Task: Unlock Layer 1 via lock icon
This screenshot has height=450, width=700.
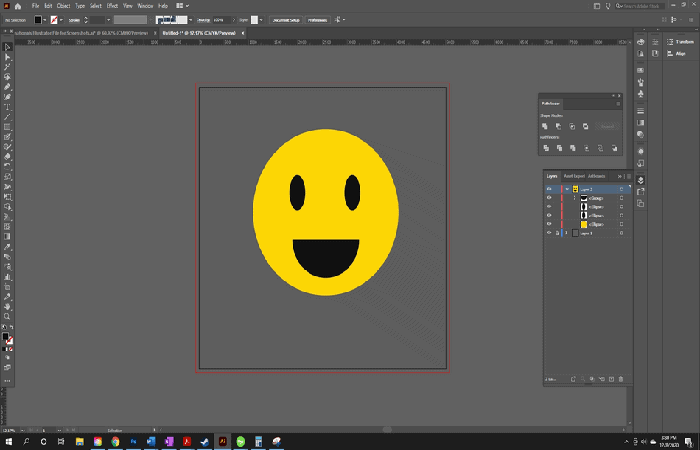Action: (557, 233)
